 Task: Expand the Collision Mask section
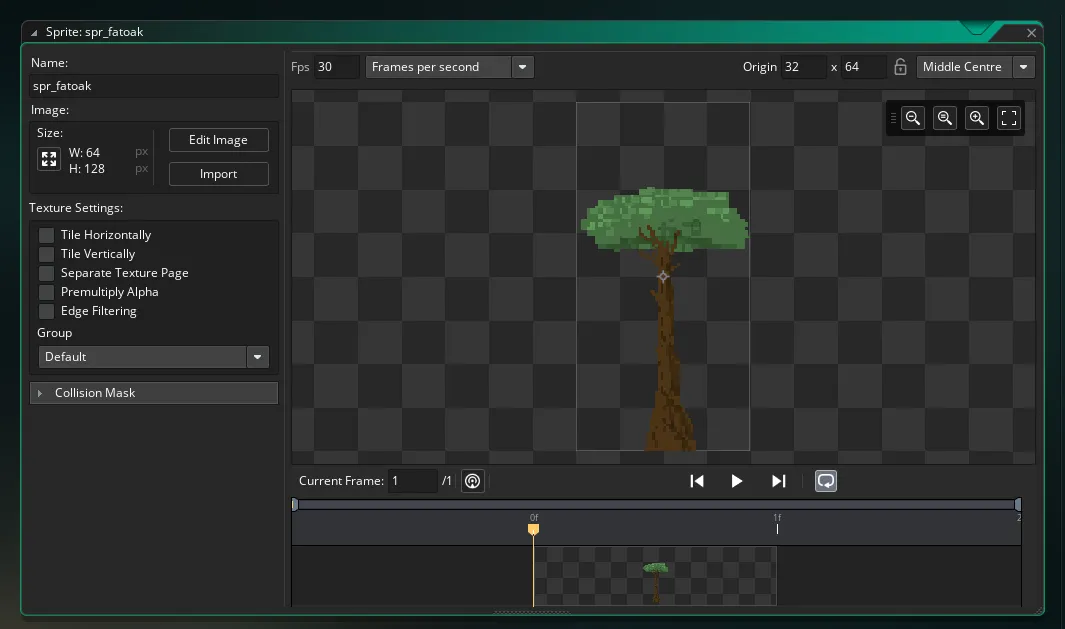(154, 393)
